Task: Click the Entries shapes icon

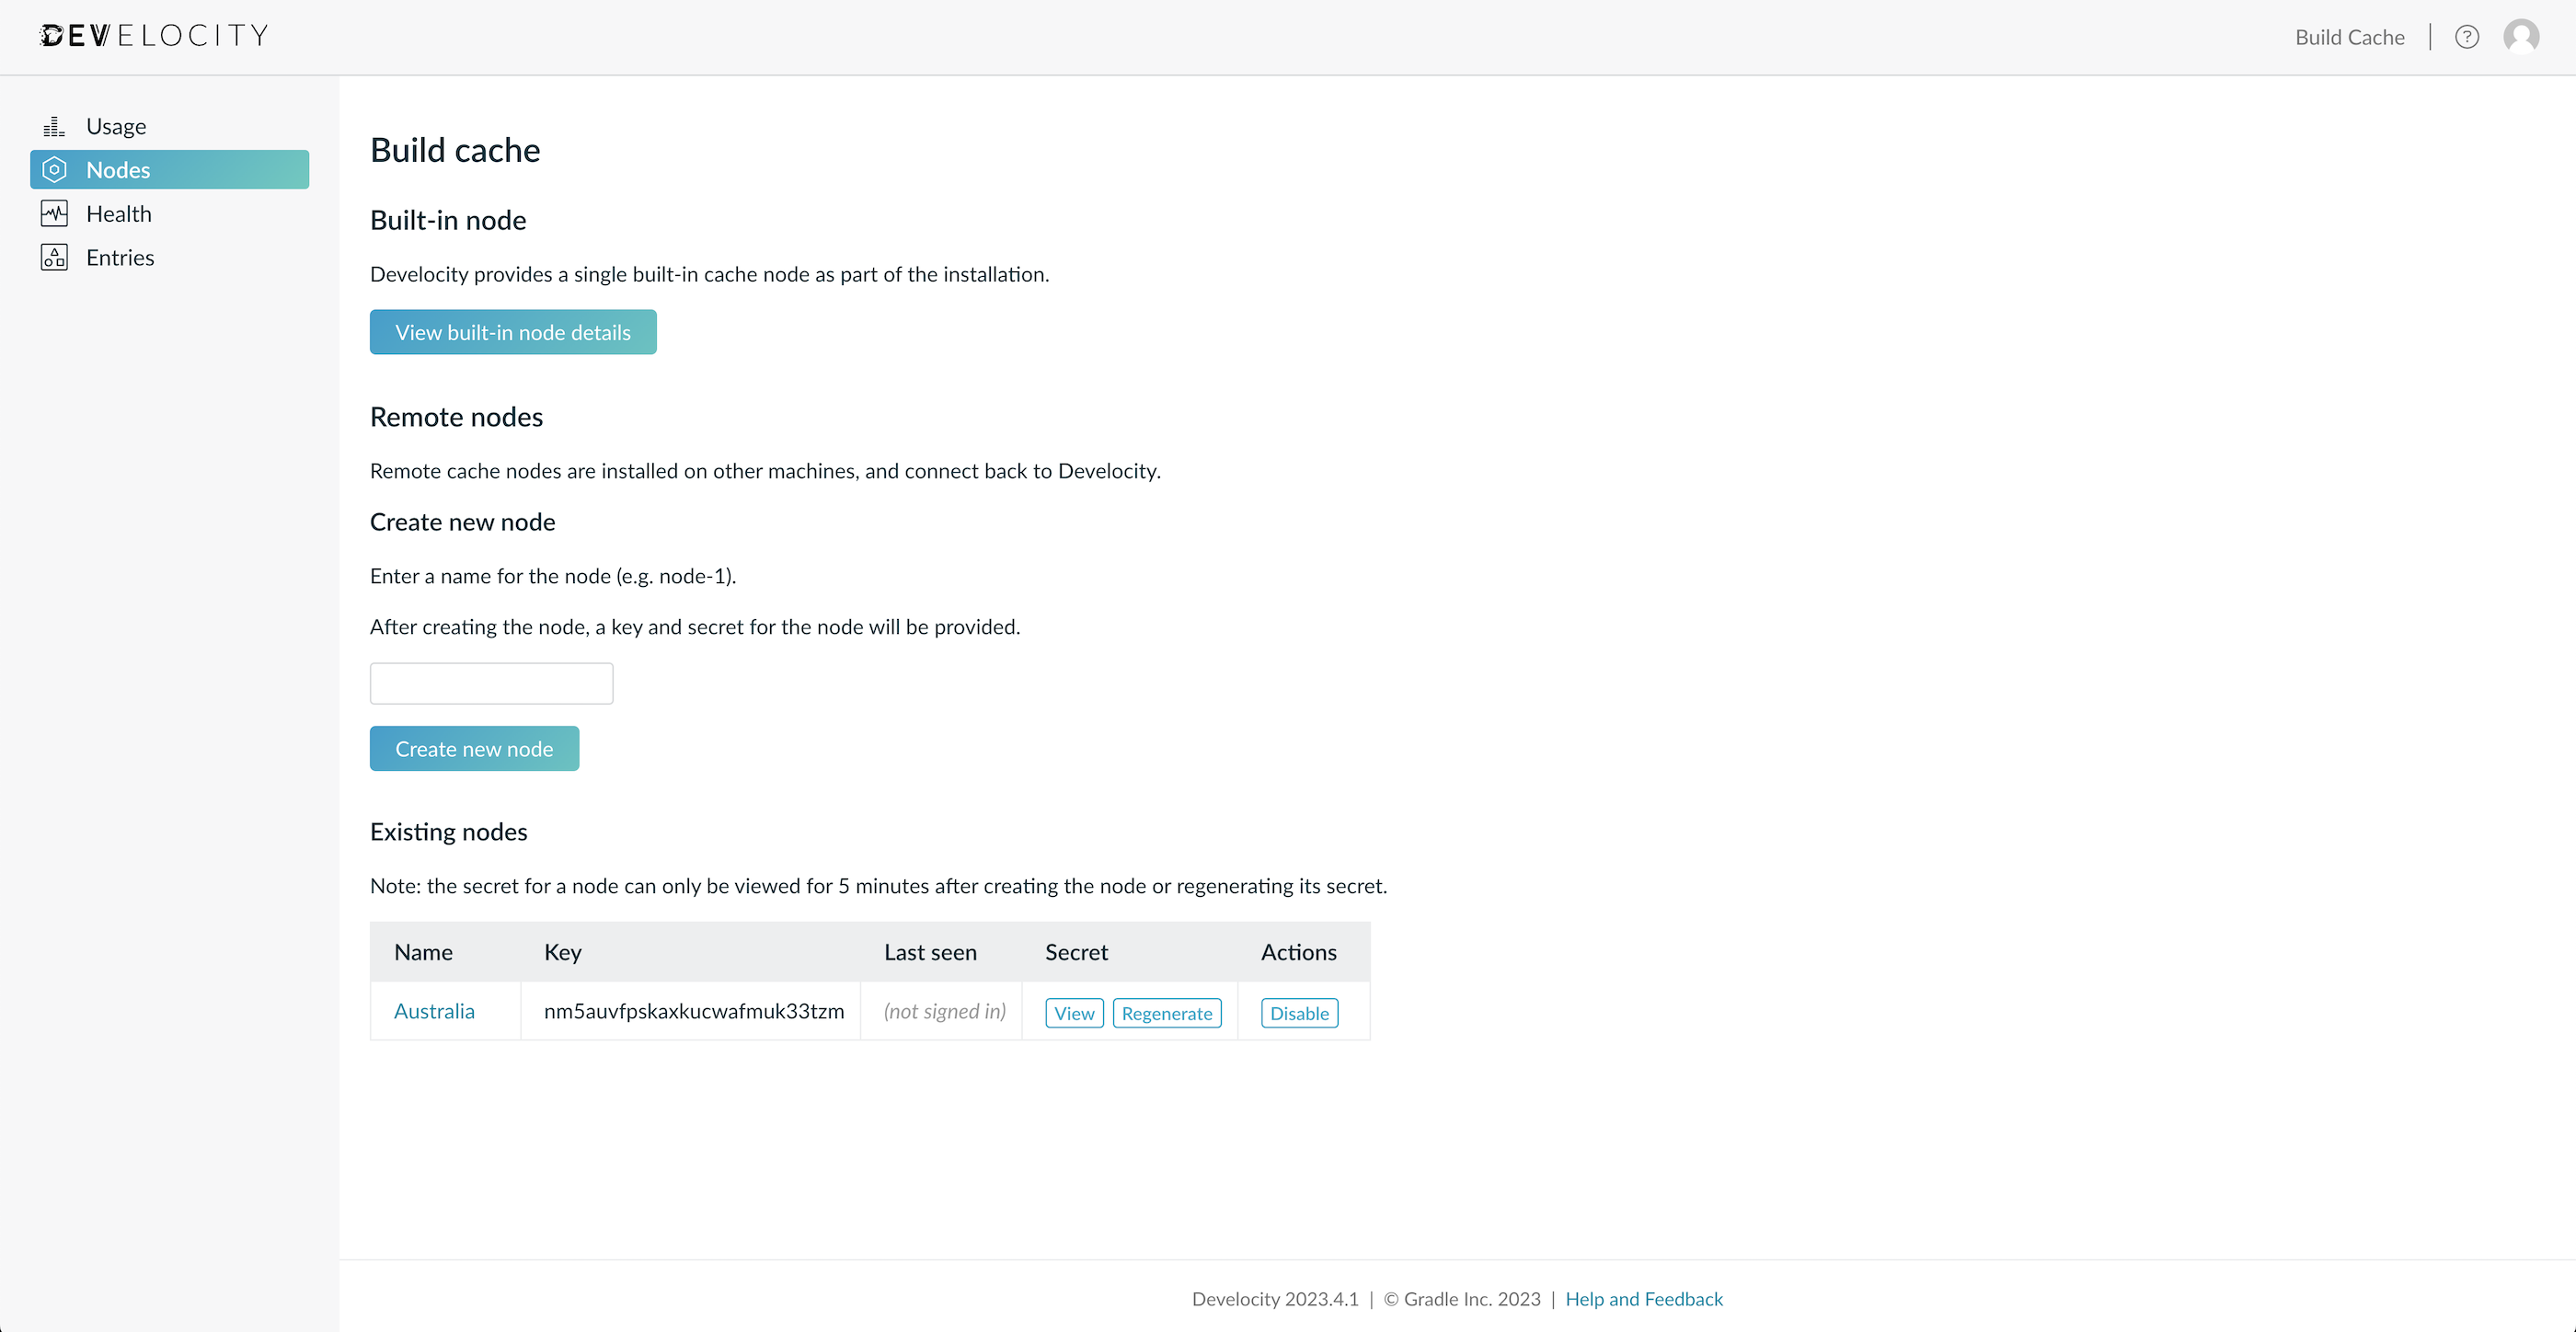Action: (x=54, y=257)
